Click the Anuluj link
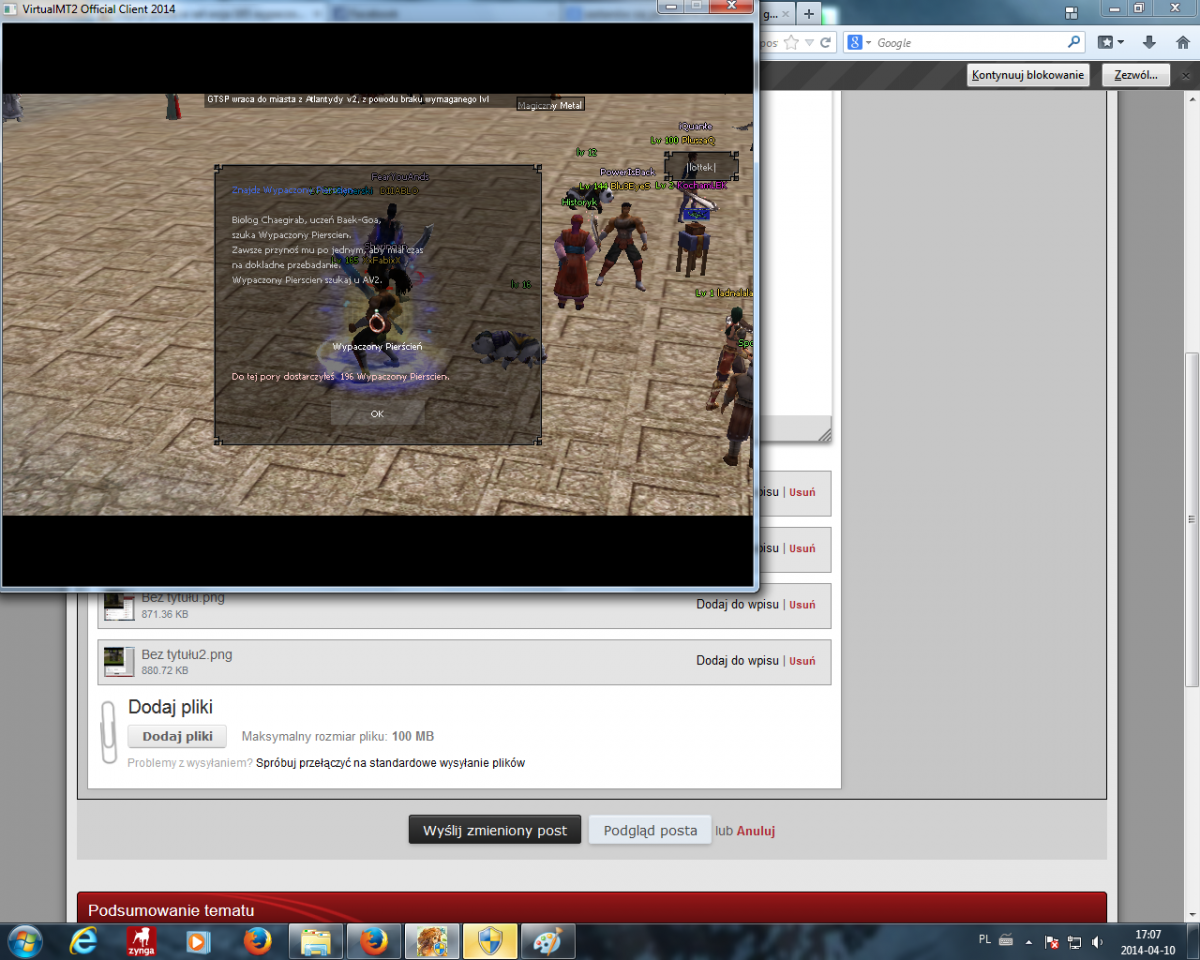Screen dimensions: 1200x960 (x=756, y=831)
